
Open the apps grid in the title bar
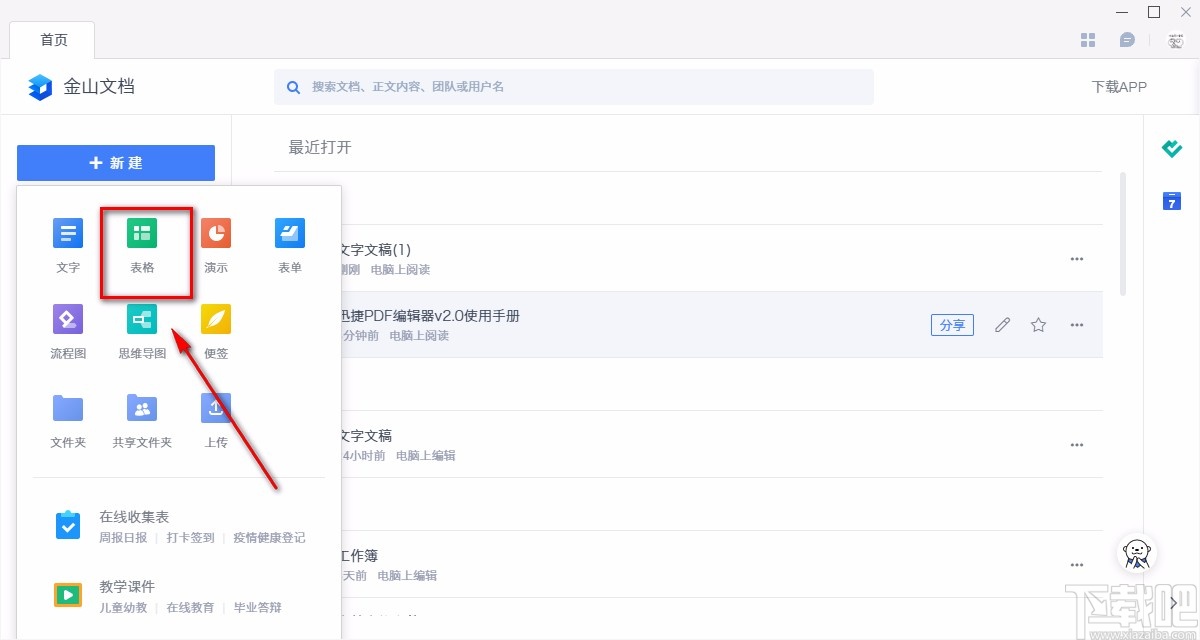point(1088,39)
